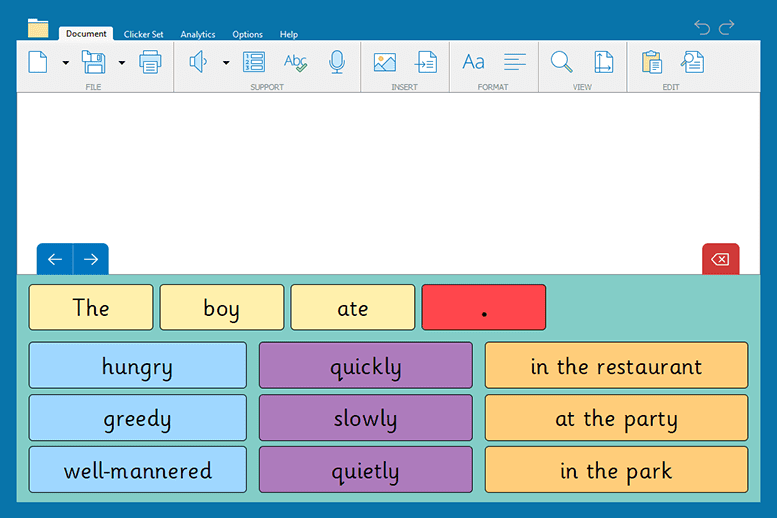Open the Help tab

click(x=288, y=34)
